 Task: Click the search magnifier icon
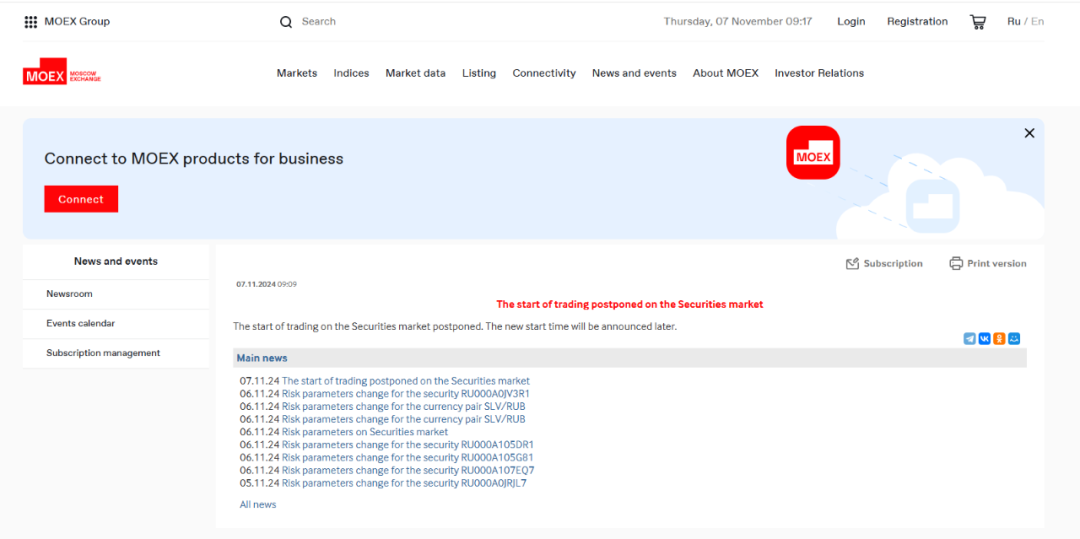(x=286, y=22)
